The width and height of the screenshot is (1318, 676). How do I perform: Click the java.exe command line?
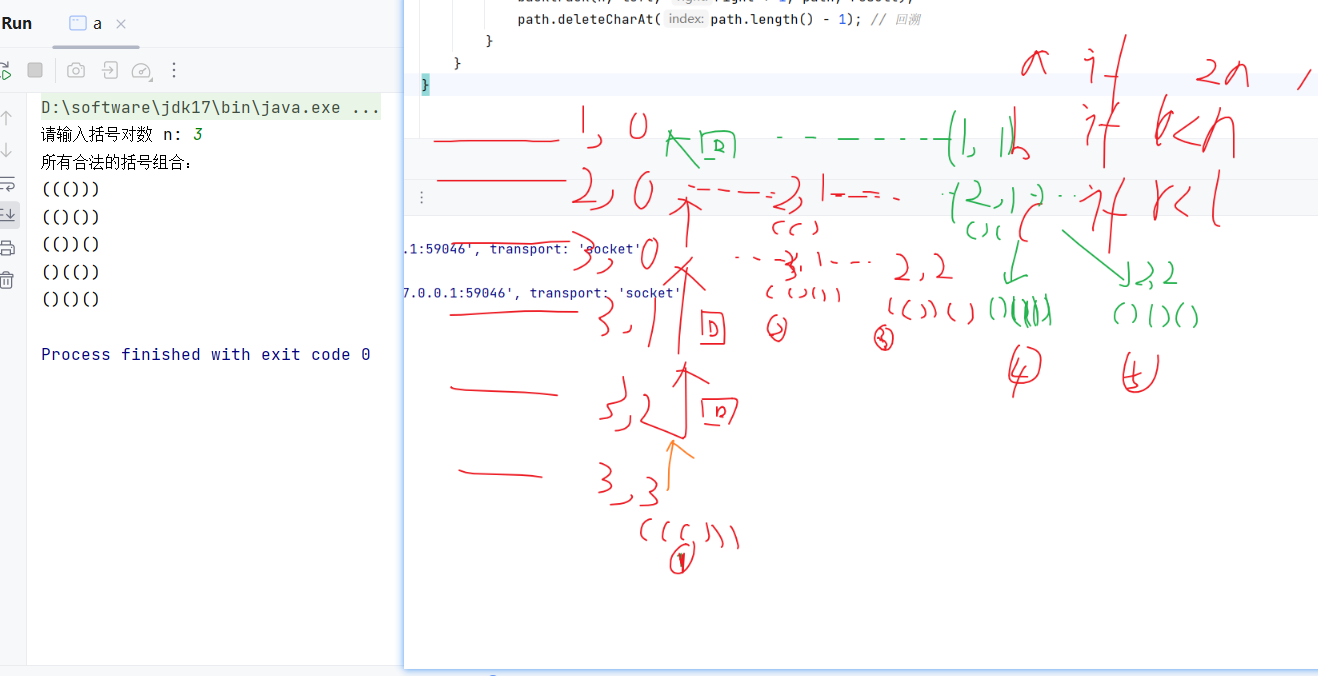[x=210, y=107]
